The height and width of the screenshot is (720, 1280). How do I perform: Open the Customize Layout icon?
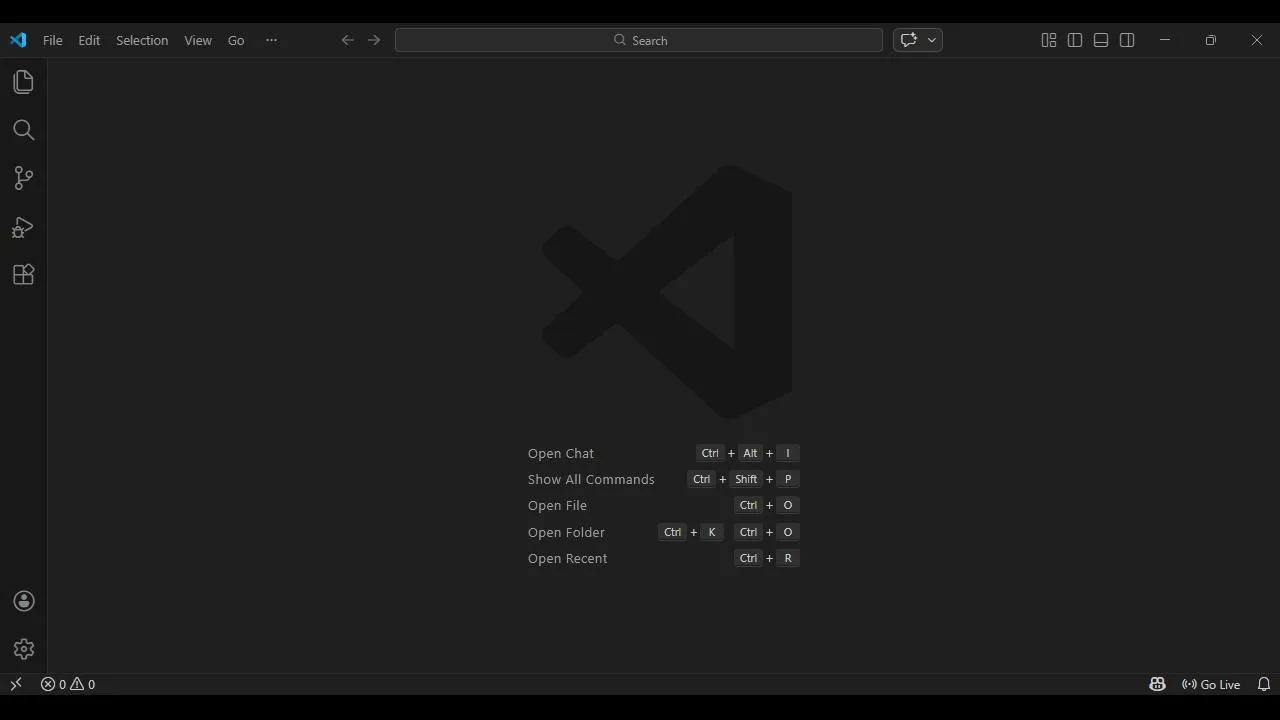point(1049,40)
